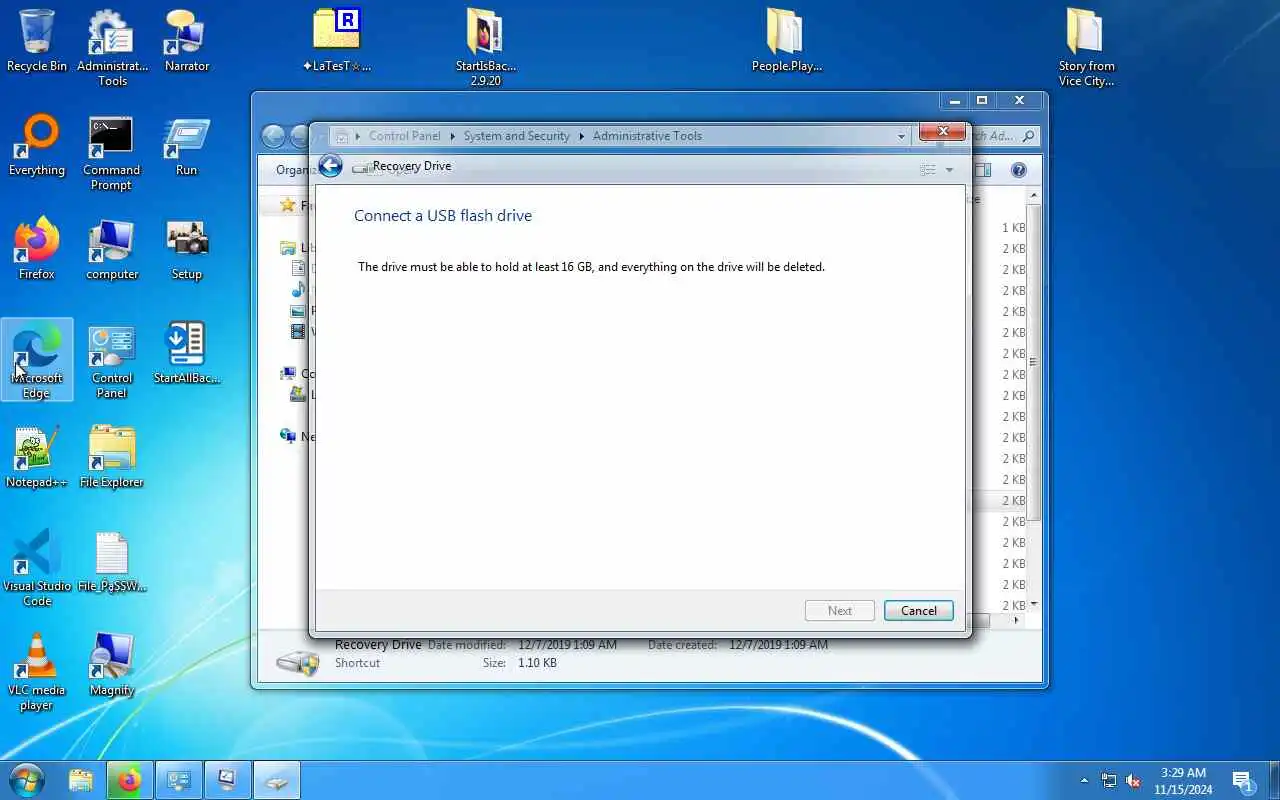Image resolution: width=1280 pixels, height=800 pixels.
Task: Select the File_PgSSW text file icon
Action: pos(112,562)
